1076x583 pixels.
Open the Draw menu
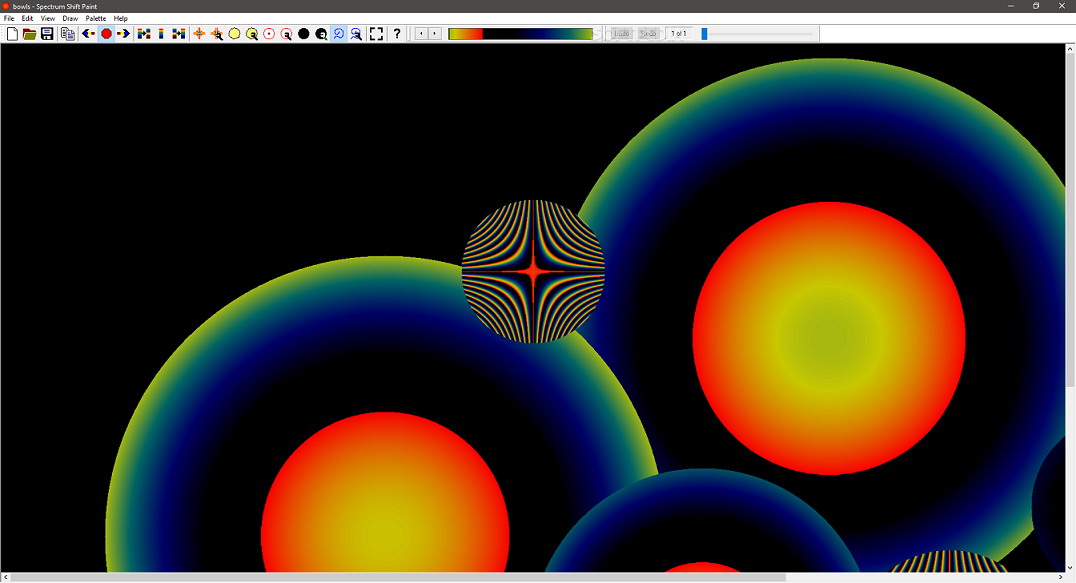click(70, 19)
